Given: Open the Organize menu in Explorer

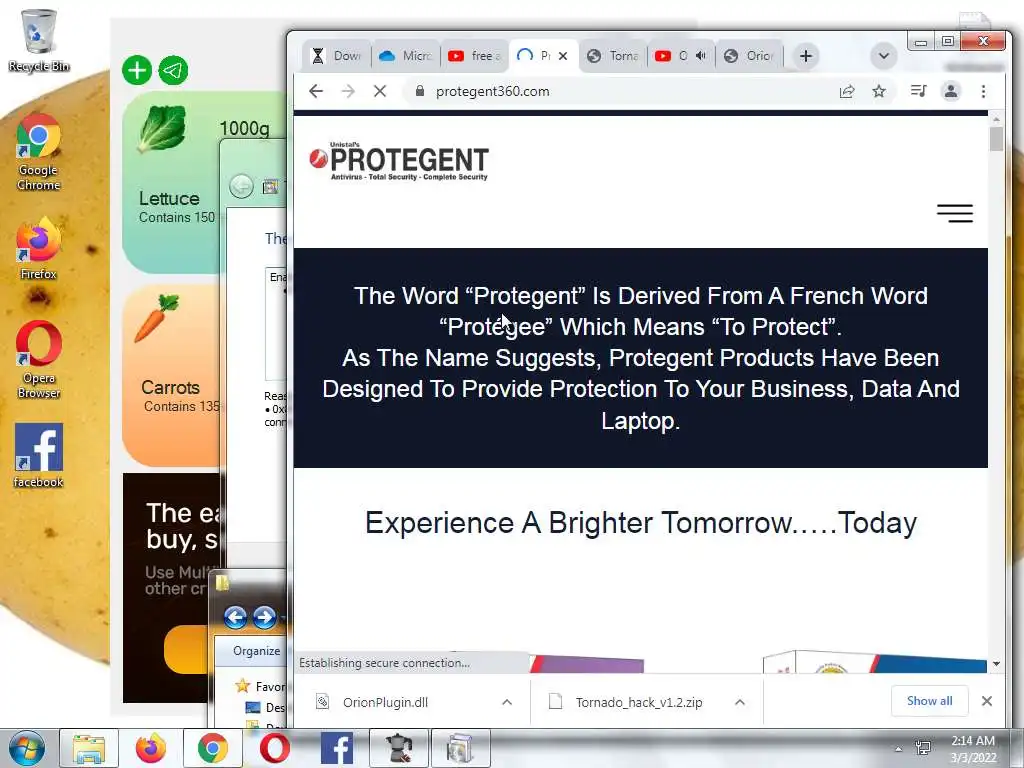Looking at the screenshot, I should pyautogui.click(x=256, y=651).
